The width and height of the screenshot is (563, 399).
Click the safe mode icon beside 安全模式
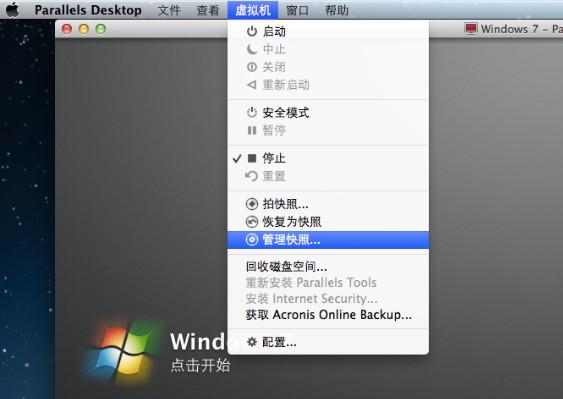[252, 112]
